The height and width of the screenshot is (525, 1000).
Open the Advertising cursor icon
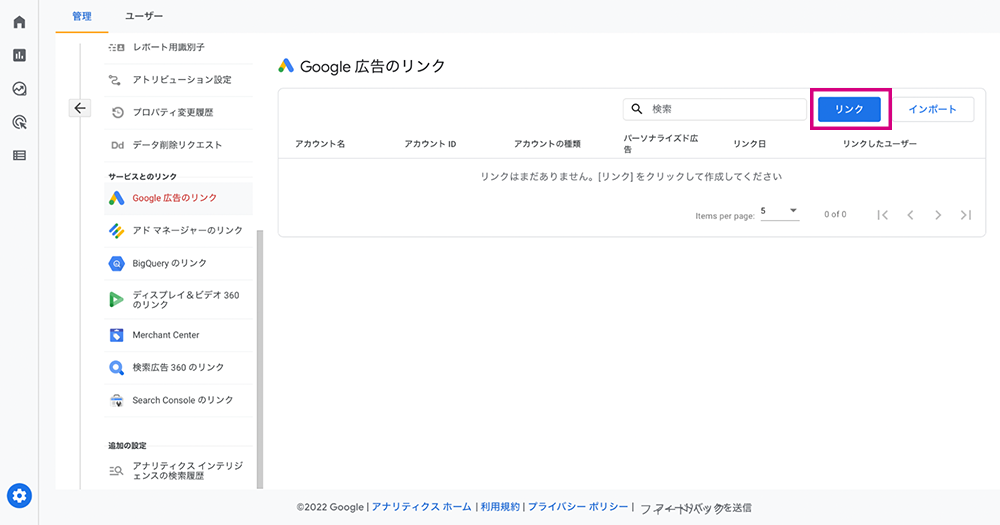point(19,122)
